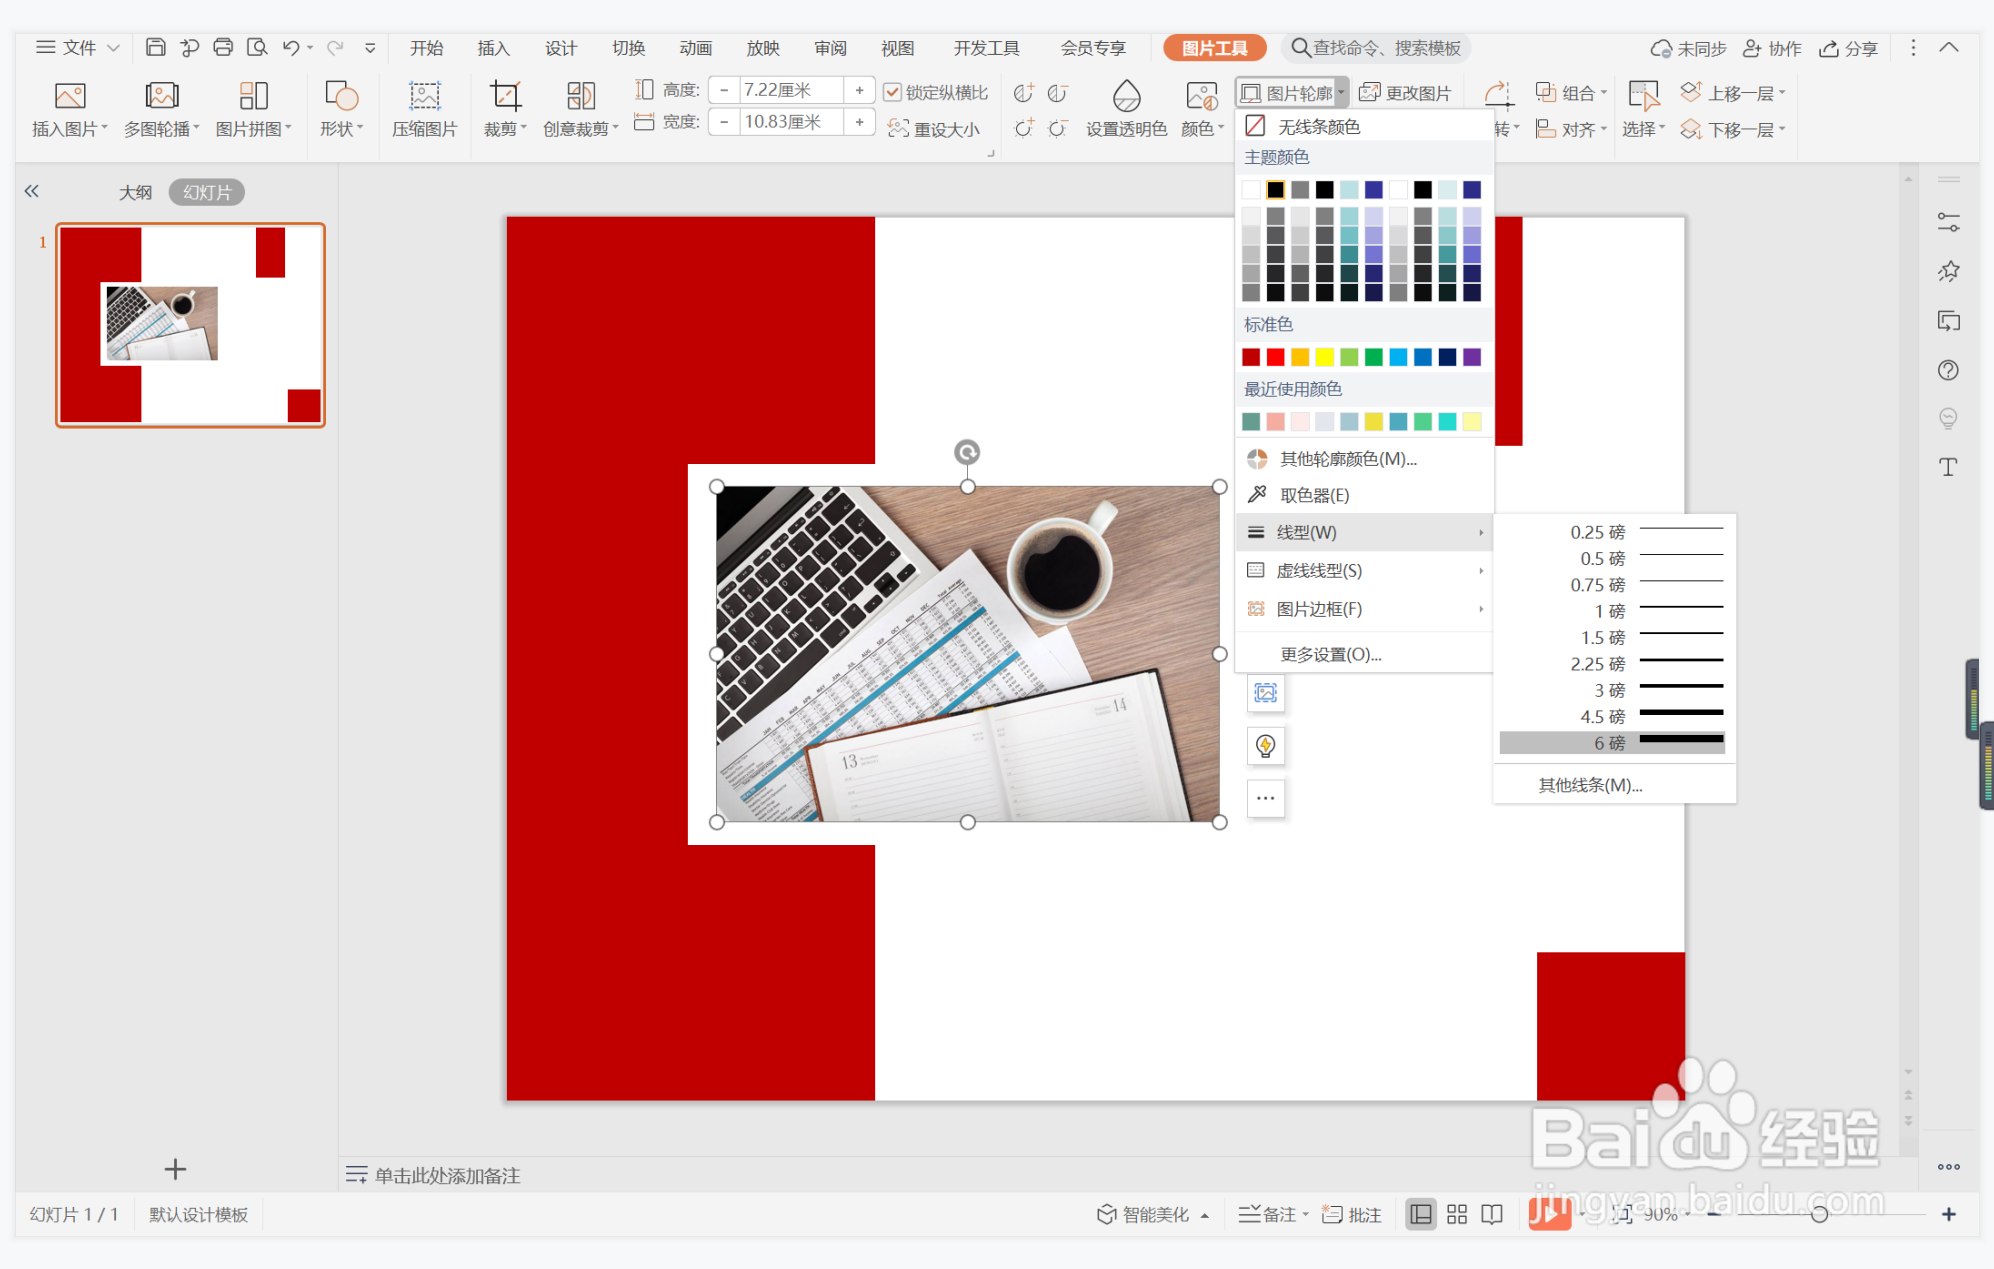Click the Change Picture button
The image size is (1994, 1269).
pos(1405,93)
